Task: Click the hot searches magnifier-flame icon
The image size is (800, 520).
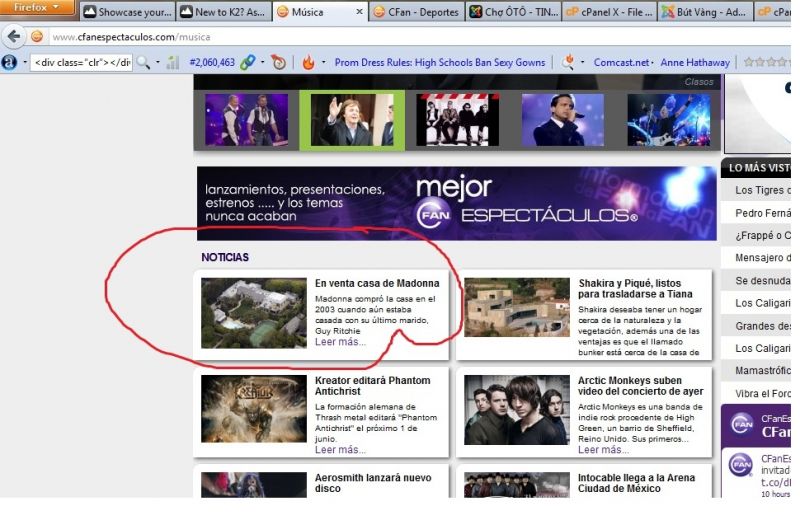Action: click(x=568, y=62)
